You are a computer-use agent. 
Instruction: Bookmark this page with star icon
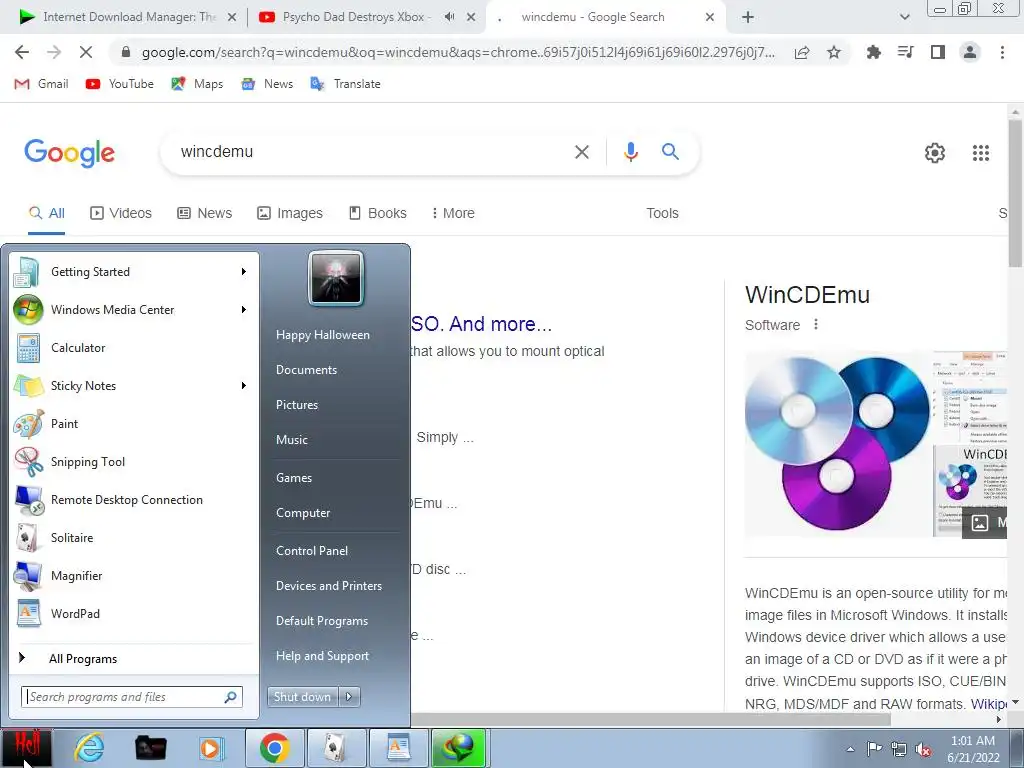834,52
